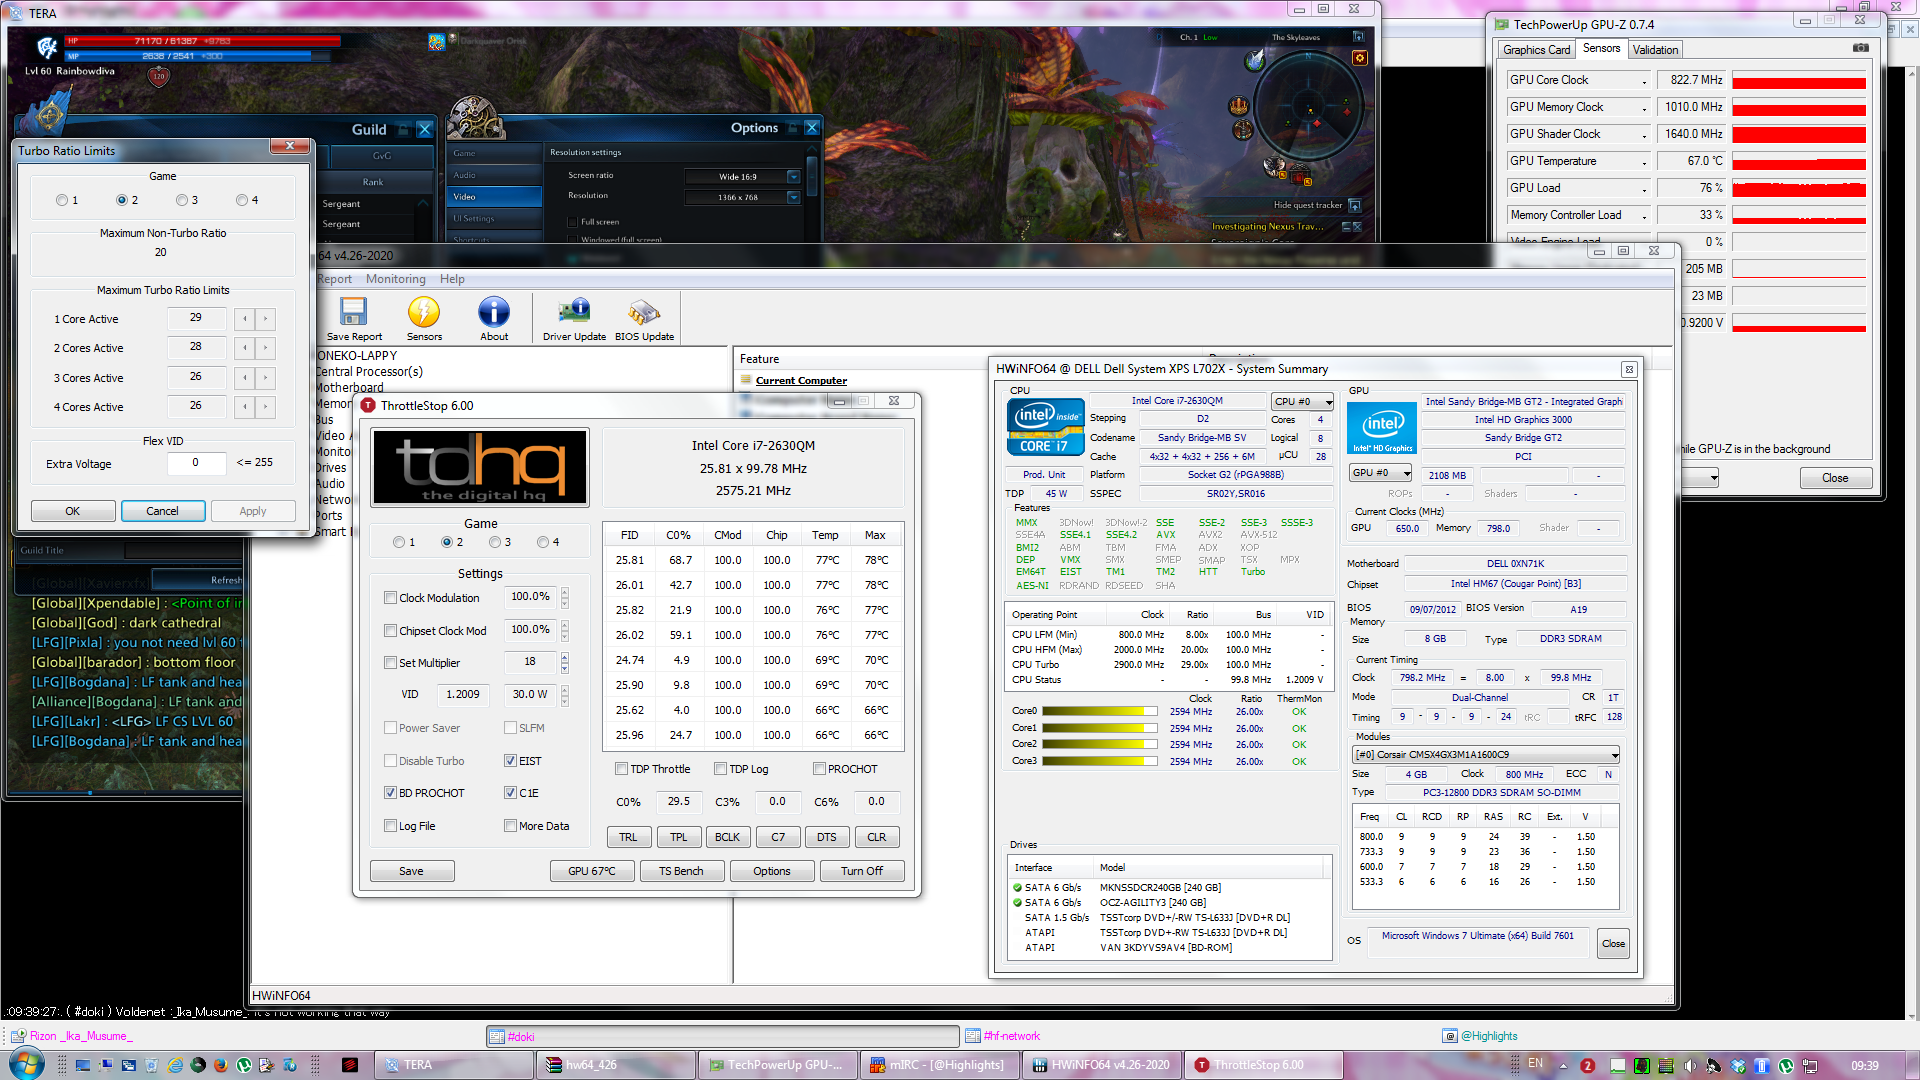Show hidden system tray icons arrow
This screenshot has width=1920, height=1080.
tap(1563, 1065)
